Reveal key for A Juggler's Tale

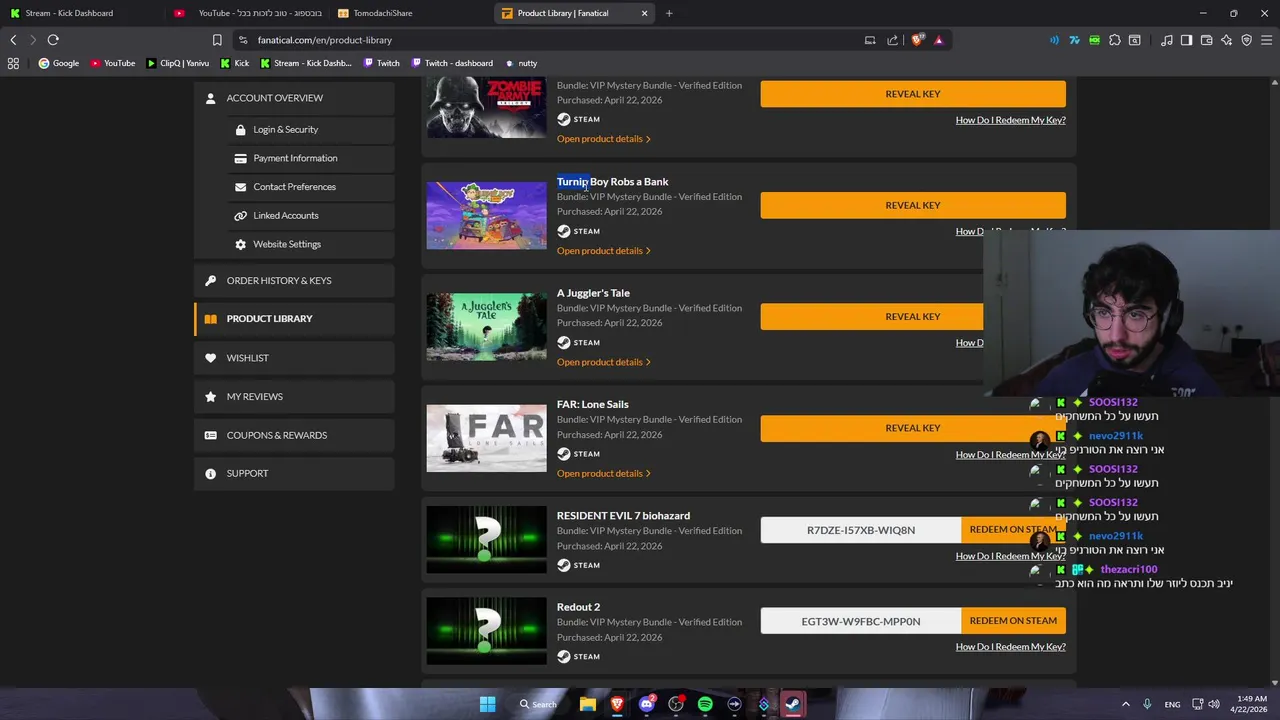(872, 316)
